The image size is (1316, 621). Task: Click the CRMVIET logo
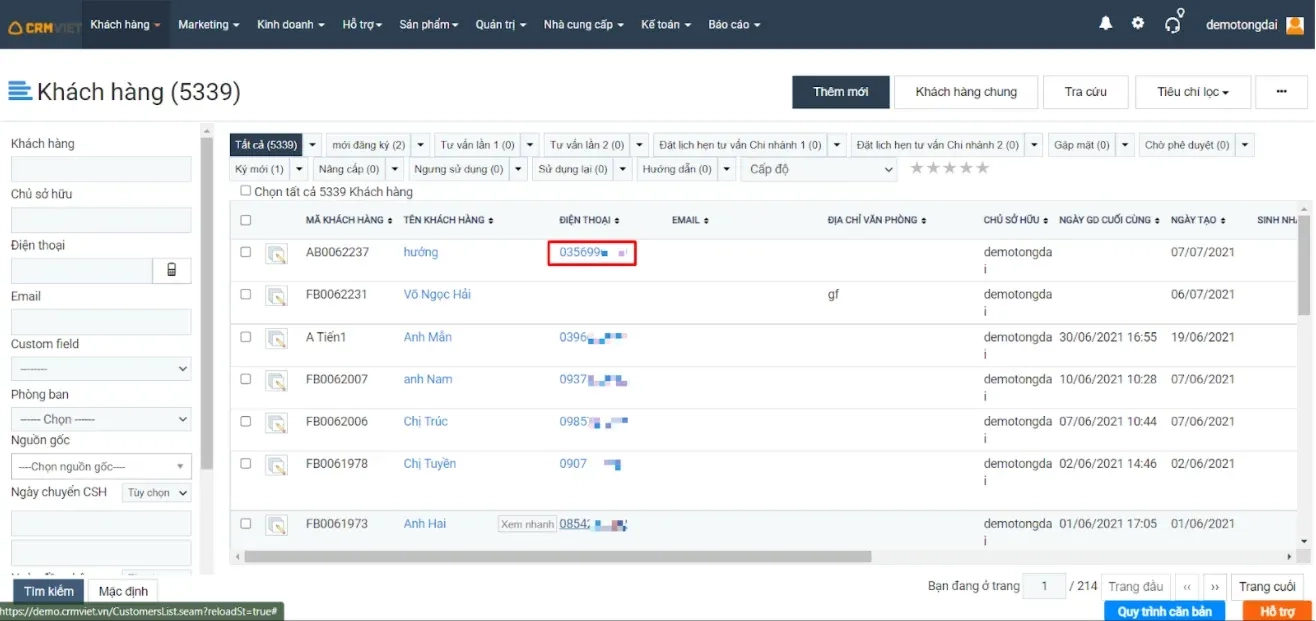pos(45,26)
